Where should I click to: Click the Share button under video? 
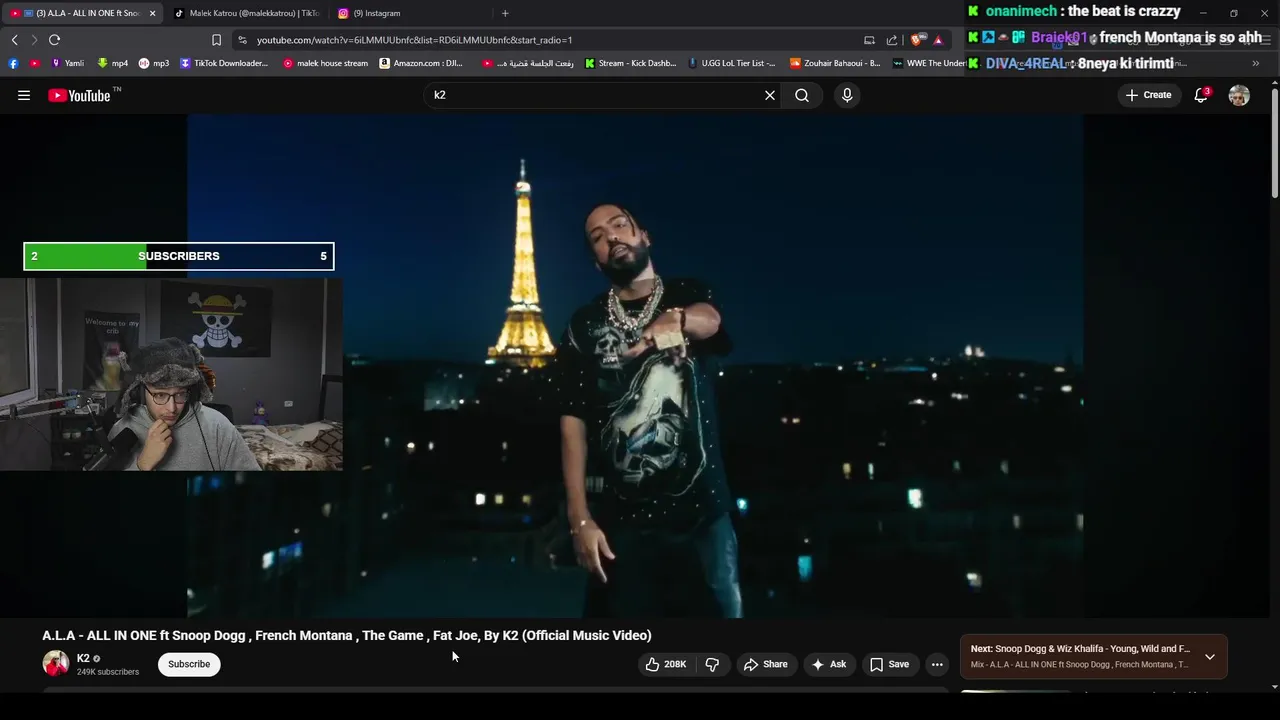tap(765, 664)
